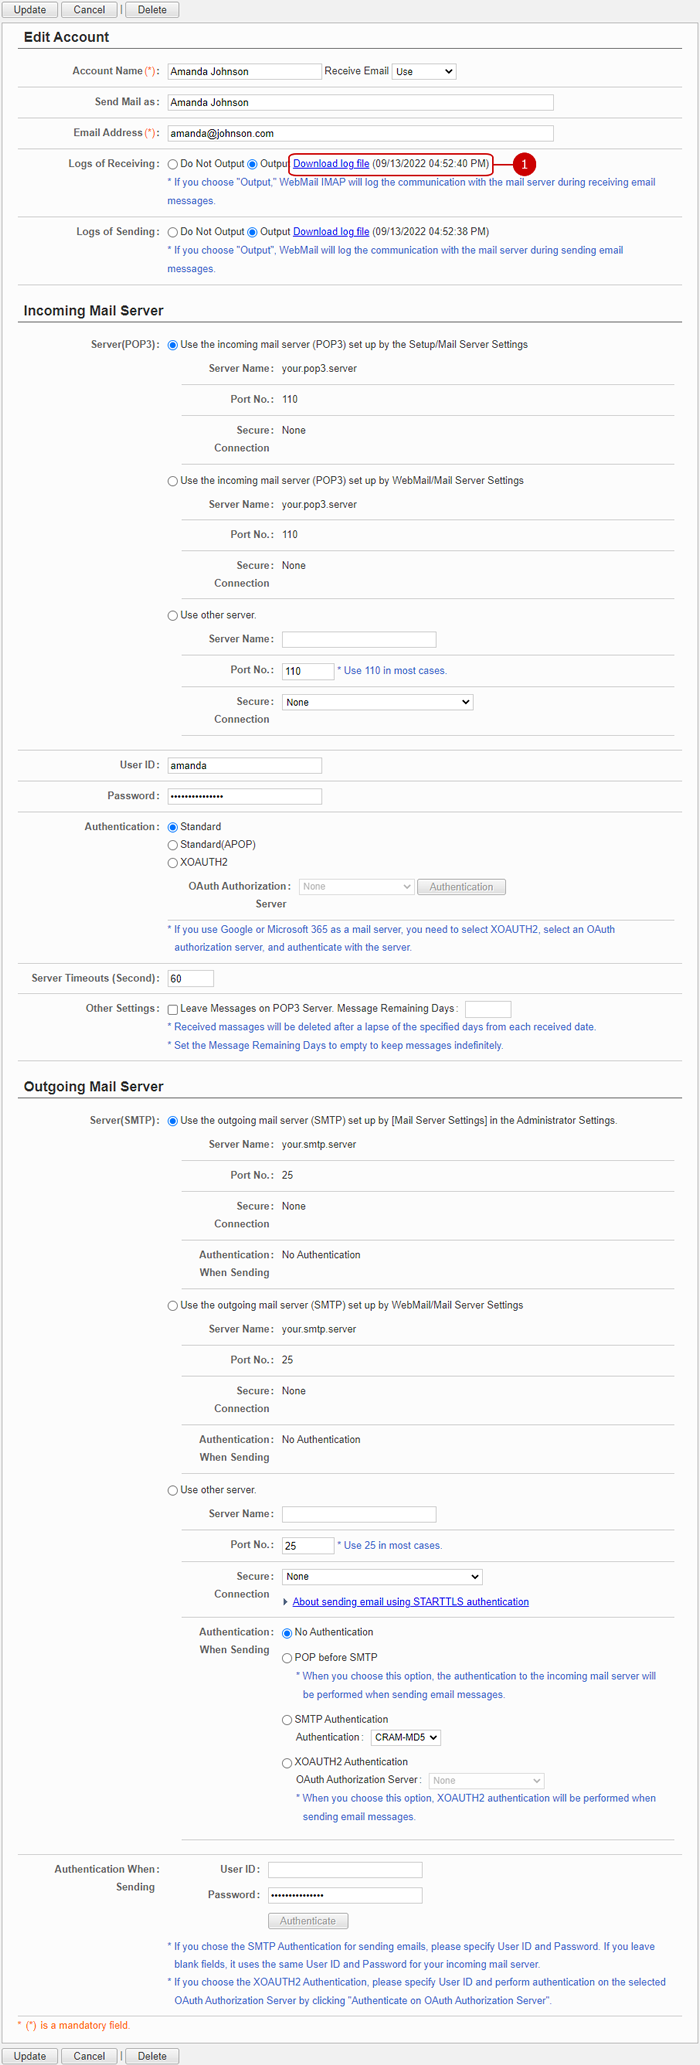
Task: Edit the outgoing other Server Name field
Action: point(359,1514)
